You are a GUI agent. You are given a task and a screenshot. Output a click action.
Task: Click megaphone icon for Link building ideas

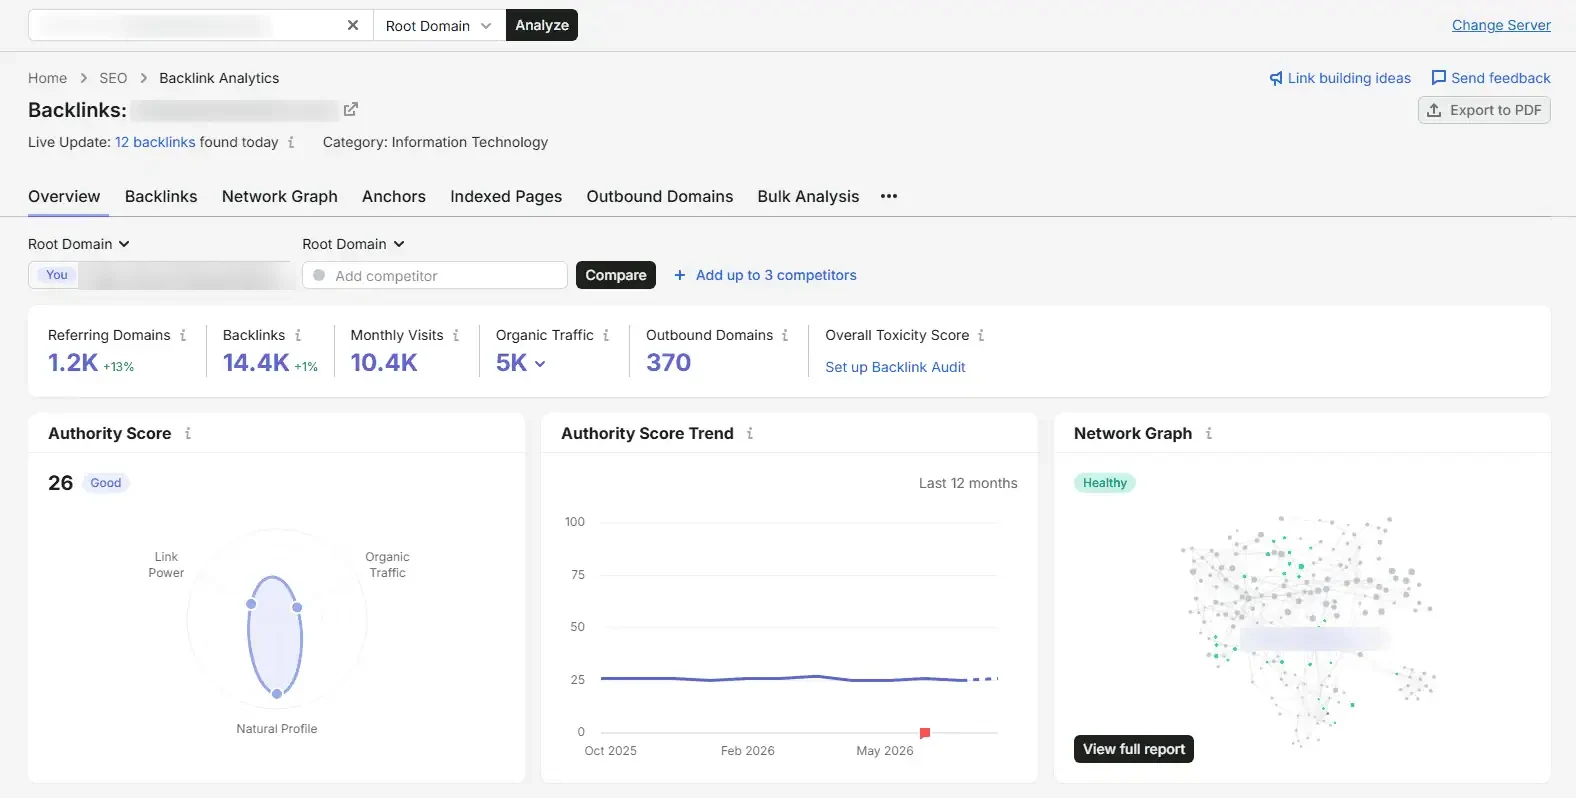[1276, 78]
